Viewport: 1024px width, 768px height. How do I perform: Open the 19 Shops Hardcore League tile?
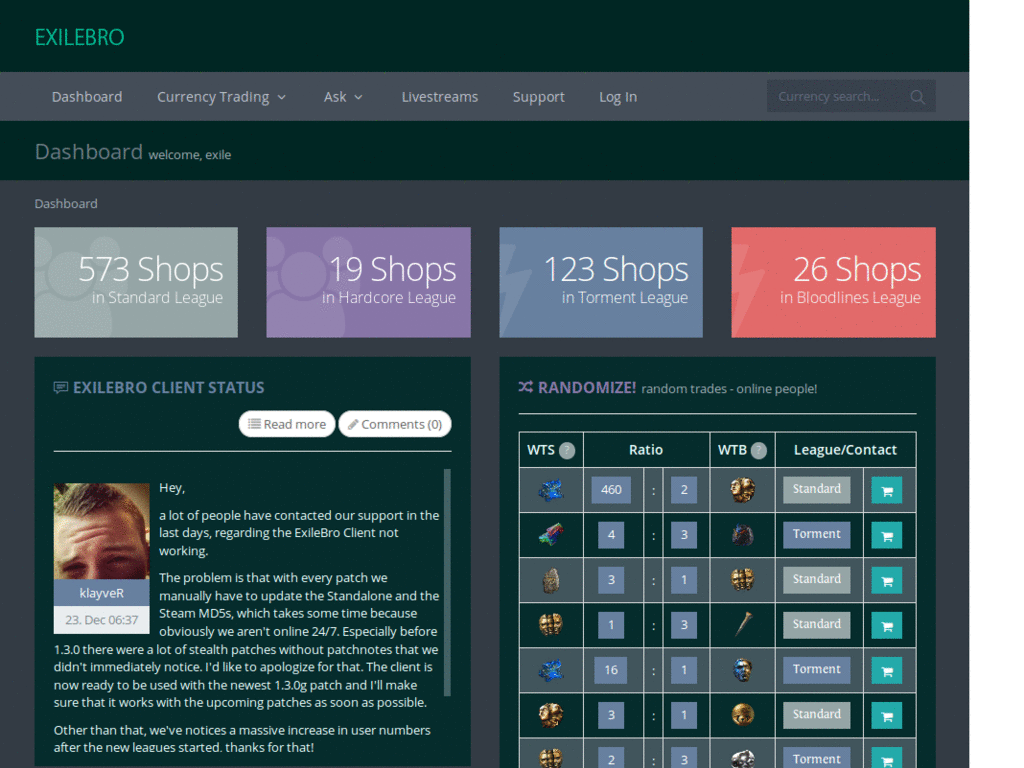tap(368, 282)
